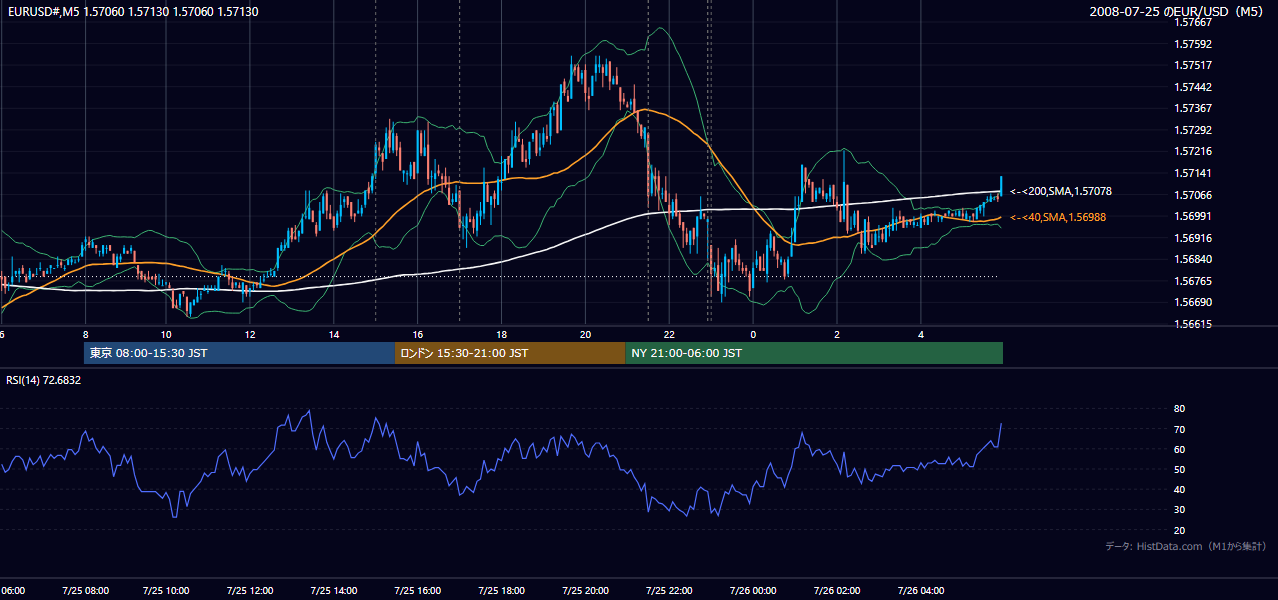Click hour label 22 under price chart
Image resolution: width=1278 pixels, height=600 pixels.
pos(669,335)
